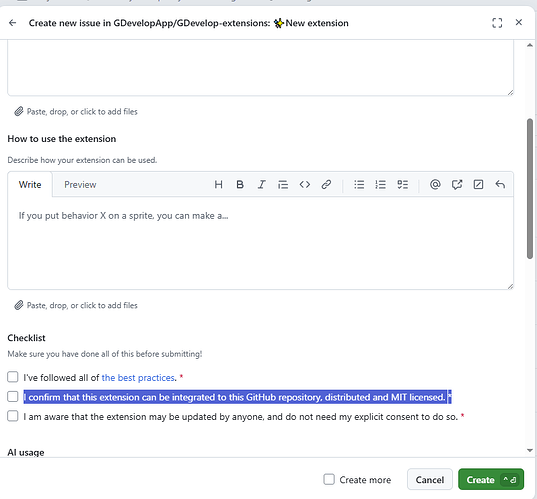Open 'the best practices' link
The width and height of the screenshot is (537, 499).
coord(138,378)
